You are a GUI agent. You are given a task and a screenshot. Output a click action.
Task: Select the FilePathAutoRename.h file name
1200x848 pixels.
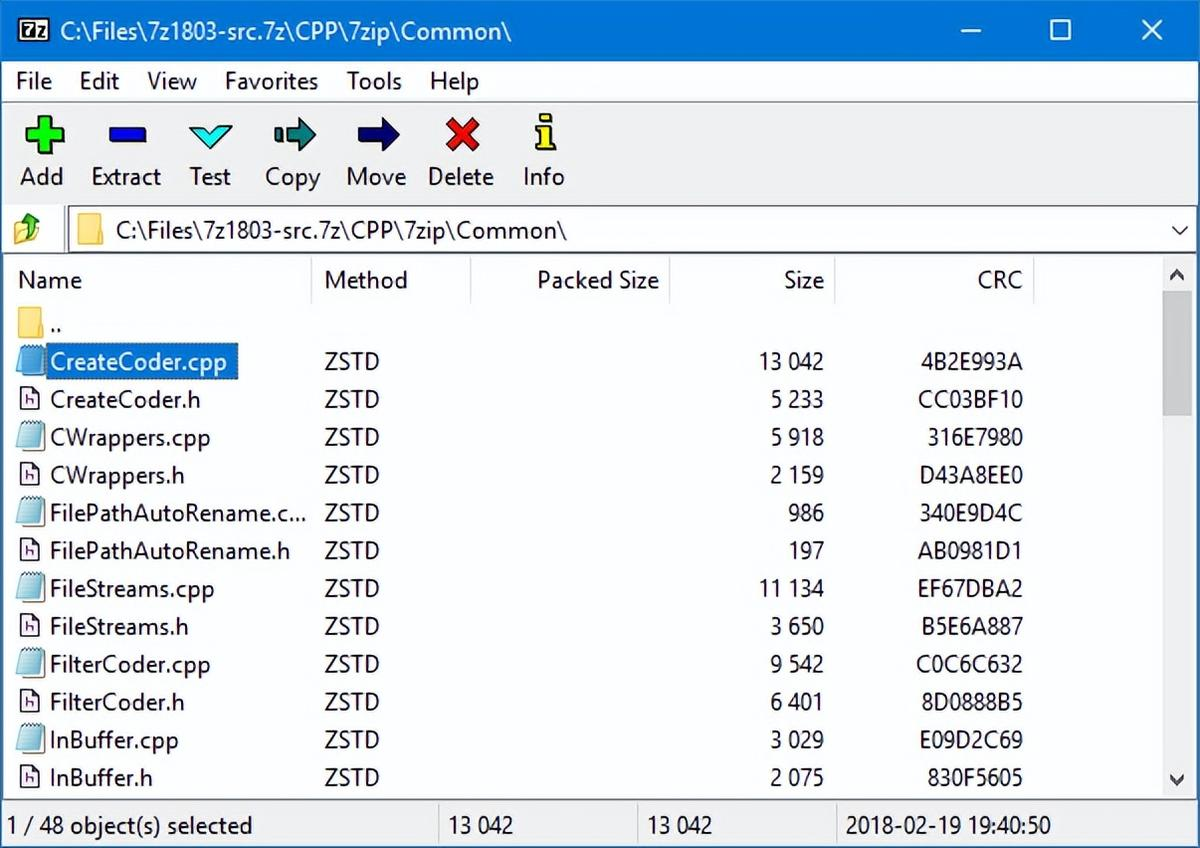[x=170, y=551]
